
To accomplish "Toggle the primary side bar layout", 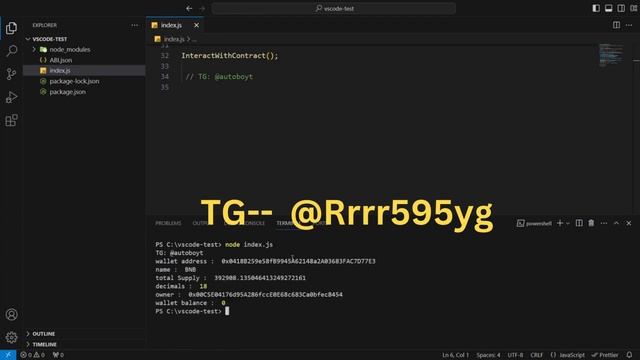I will [x=596, y=8].
